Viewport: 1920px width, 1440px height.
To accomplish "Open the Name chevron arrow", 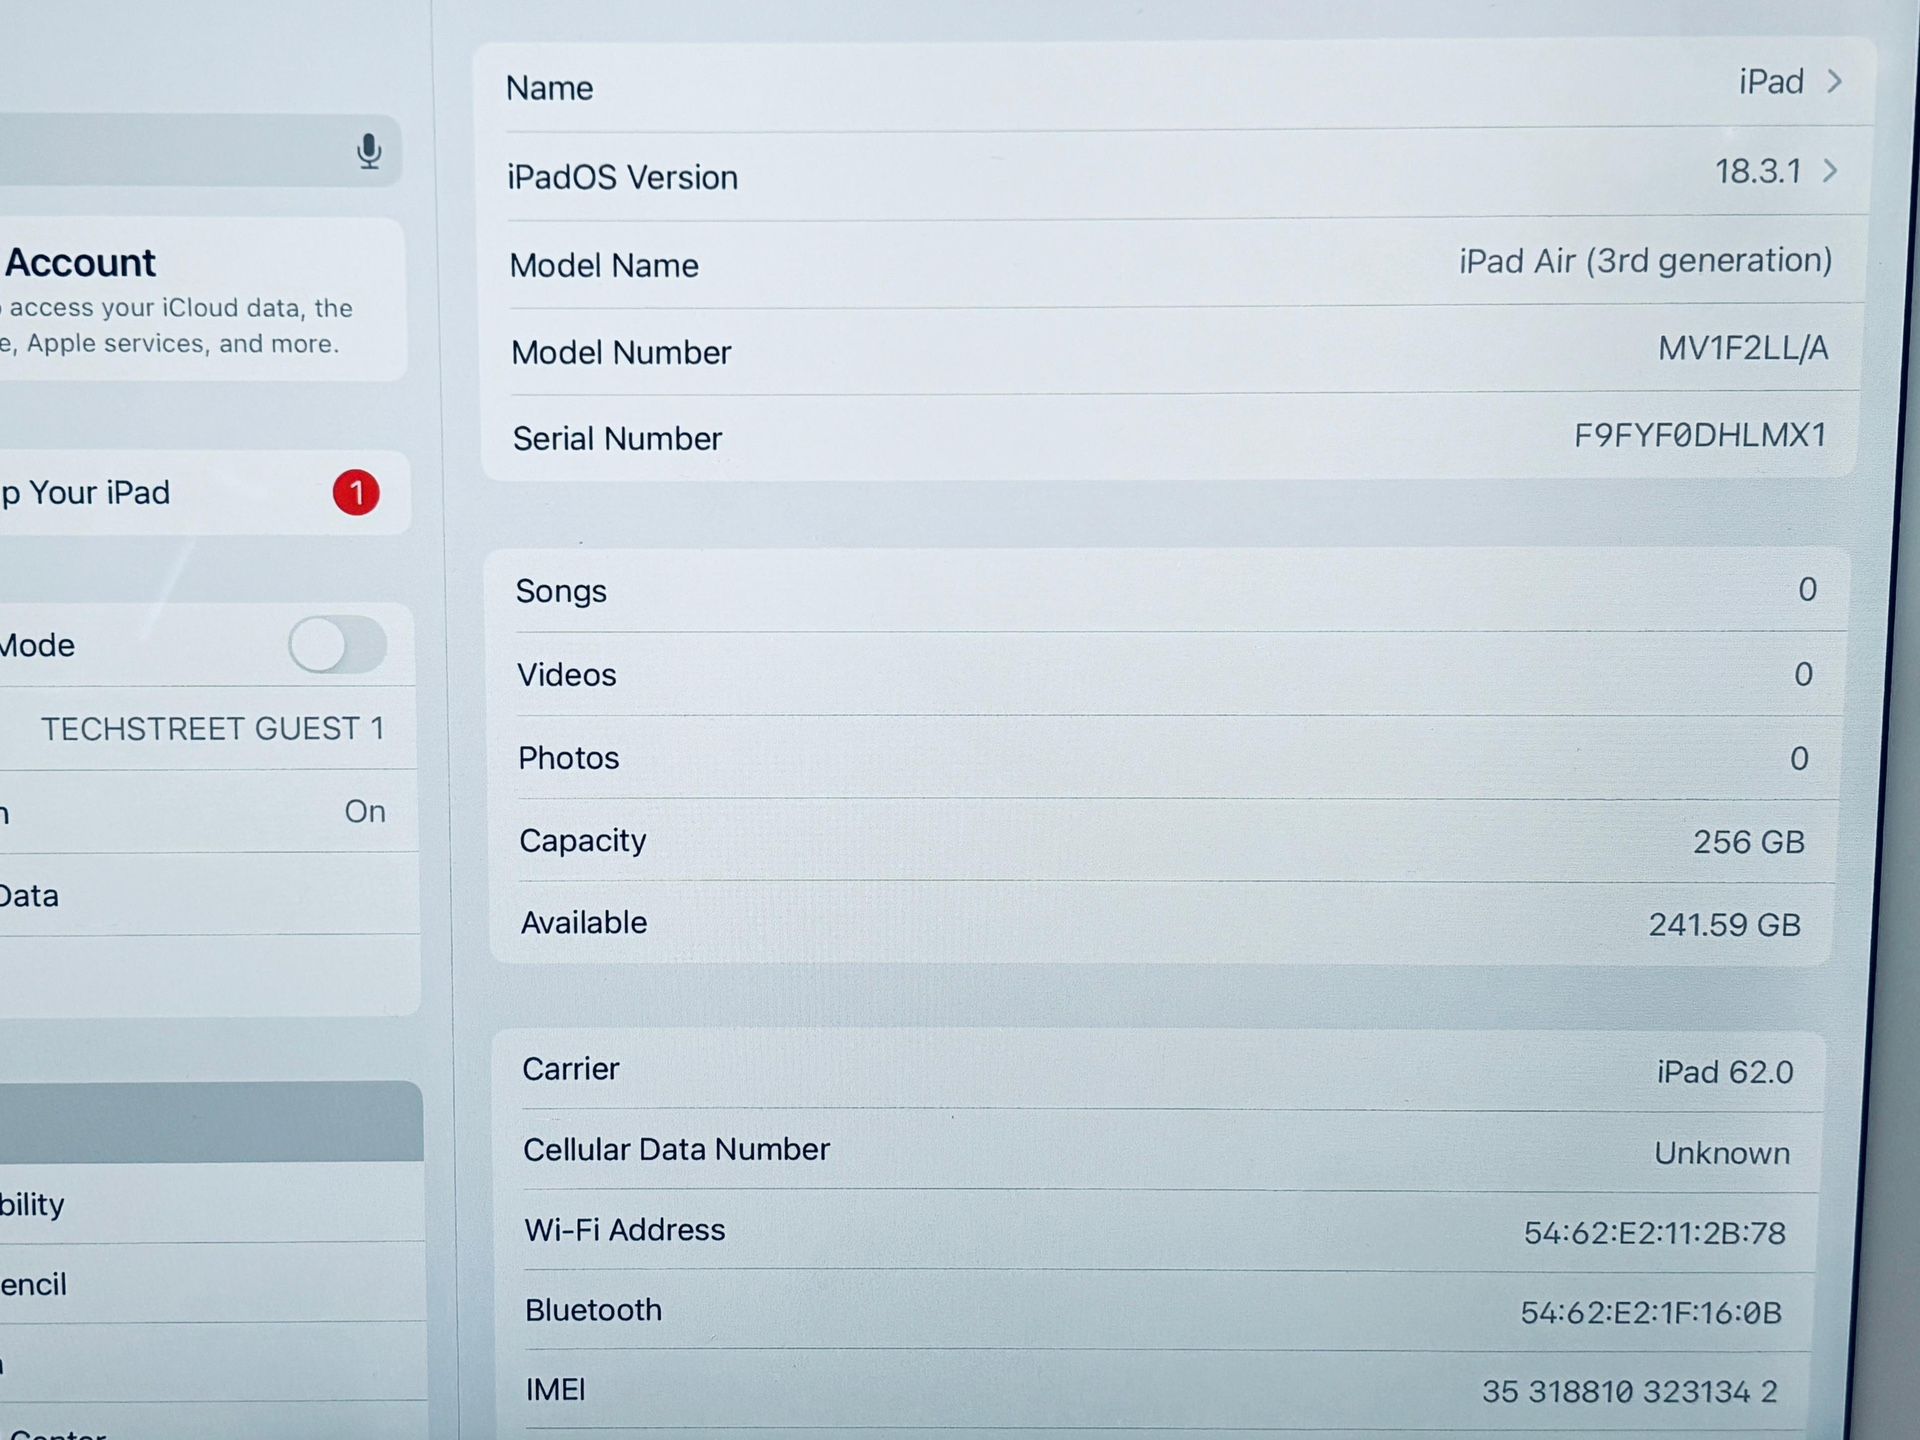I will click(x=1834, y=81).
